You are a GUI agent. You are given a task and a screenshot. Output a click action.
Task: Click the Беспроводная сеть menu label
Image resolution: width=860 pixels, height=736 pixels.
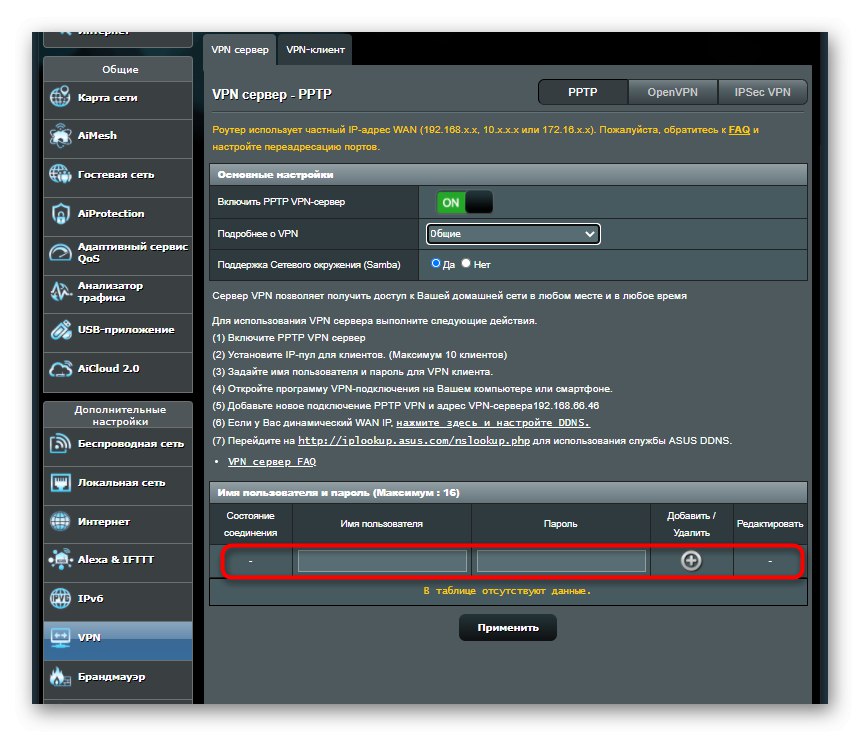point(131,444)
